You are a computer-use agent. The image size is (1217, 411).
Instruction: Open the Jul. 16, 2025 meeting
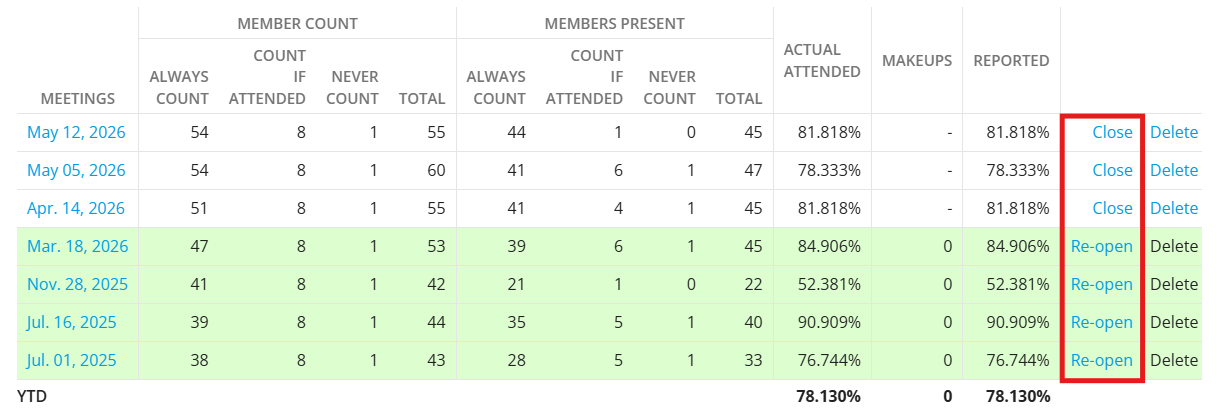pos(72,322)
